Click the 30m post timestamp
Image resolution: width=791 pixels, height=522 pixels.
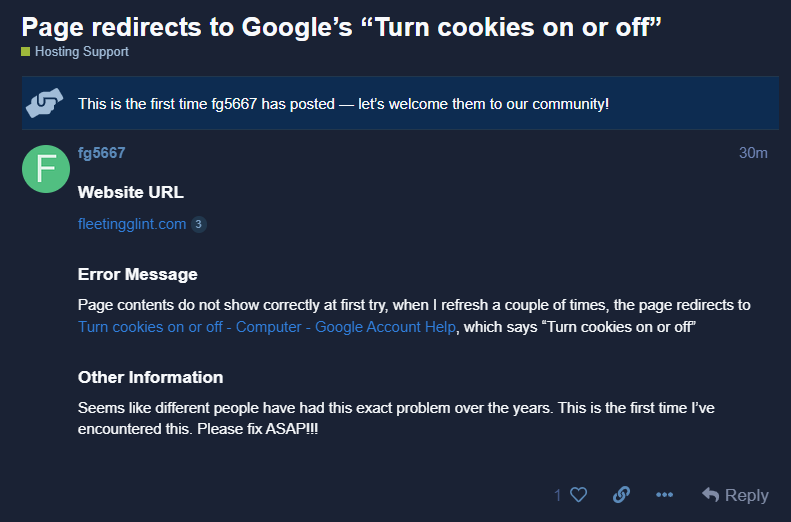[753, 153]
